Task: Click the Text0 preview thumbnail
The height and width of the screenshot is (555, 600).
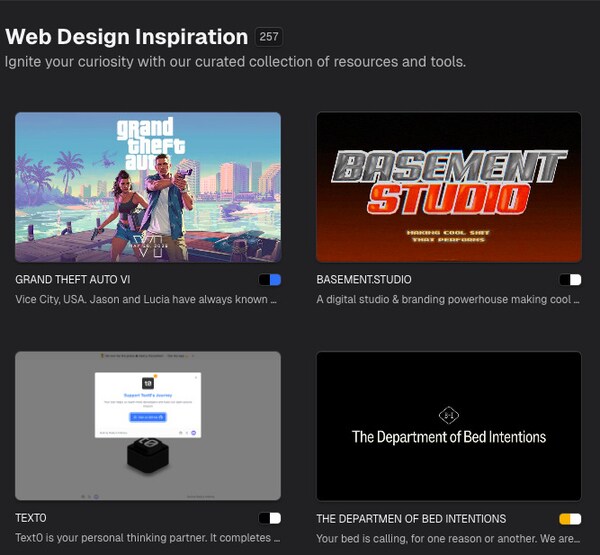Action: coord(148,425)
